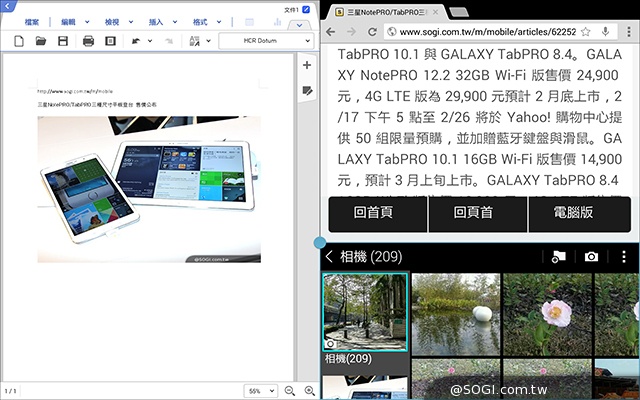
Task: Open the HCR Dotum font dropdown
Action: pos(266,41)
